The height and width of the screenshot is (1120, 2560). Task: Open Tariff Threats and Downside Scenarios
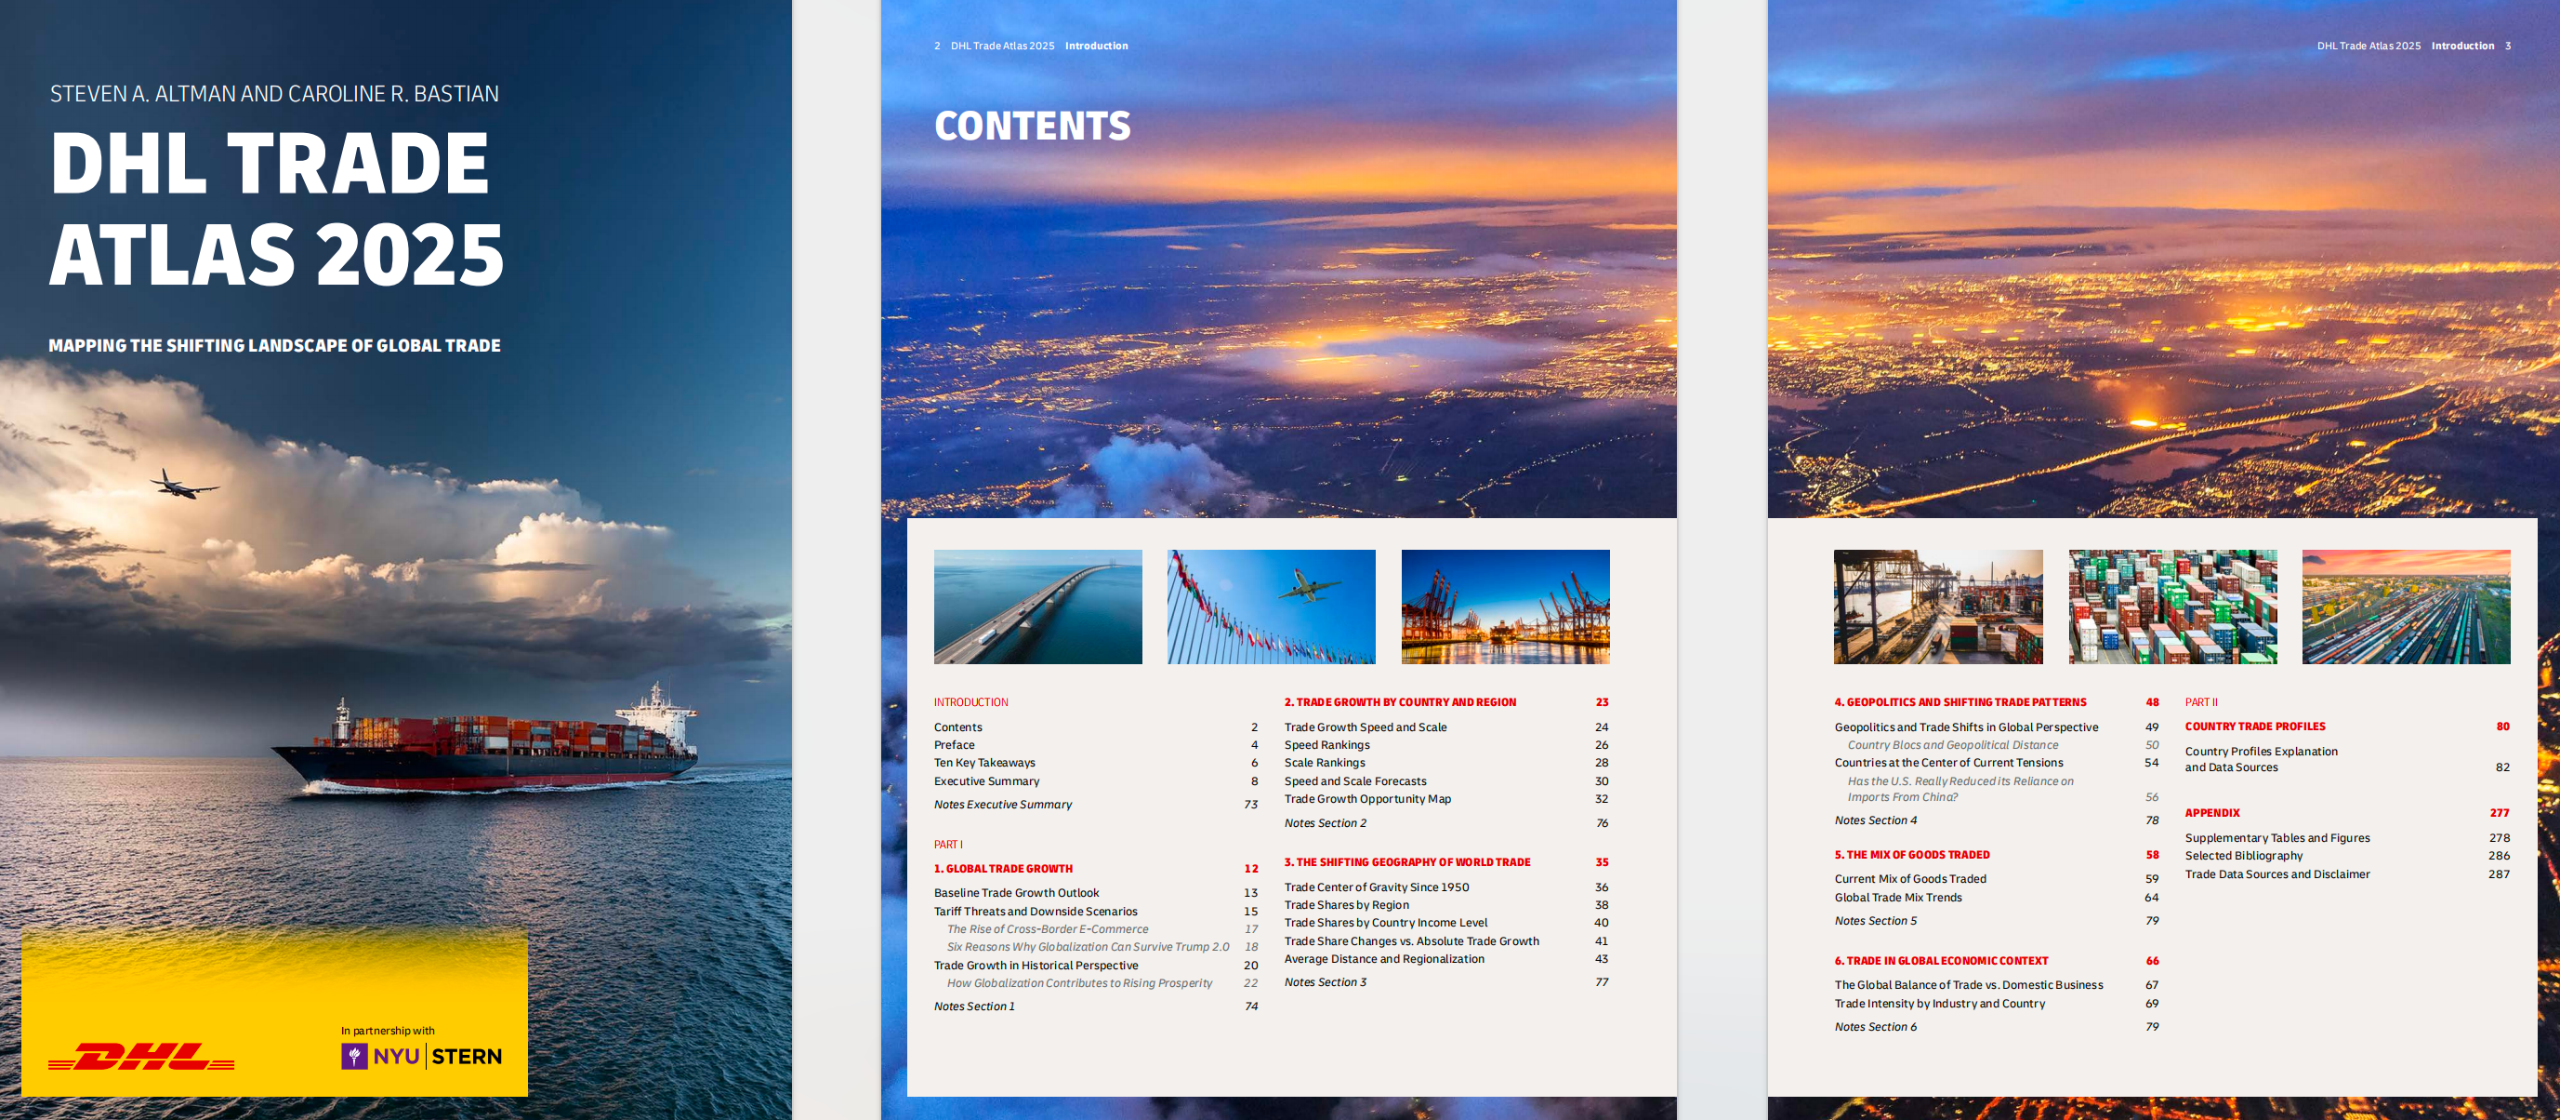(x=1096, y=911)
